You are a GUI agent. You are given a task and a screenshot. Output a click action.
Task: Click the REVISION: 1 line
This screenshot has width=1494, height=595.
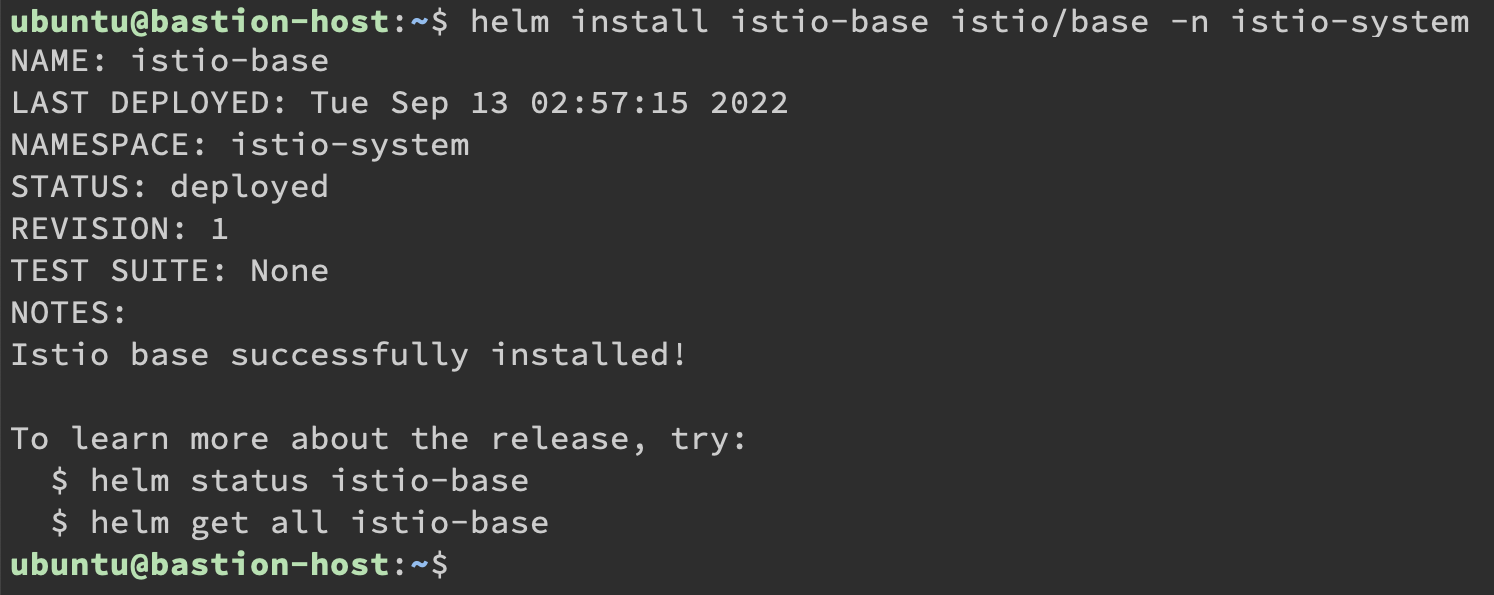pos(119,229)
